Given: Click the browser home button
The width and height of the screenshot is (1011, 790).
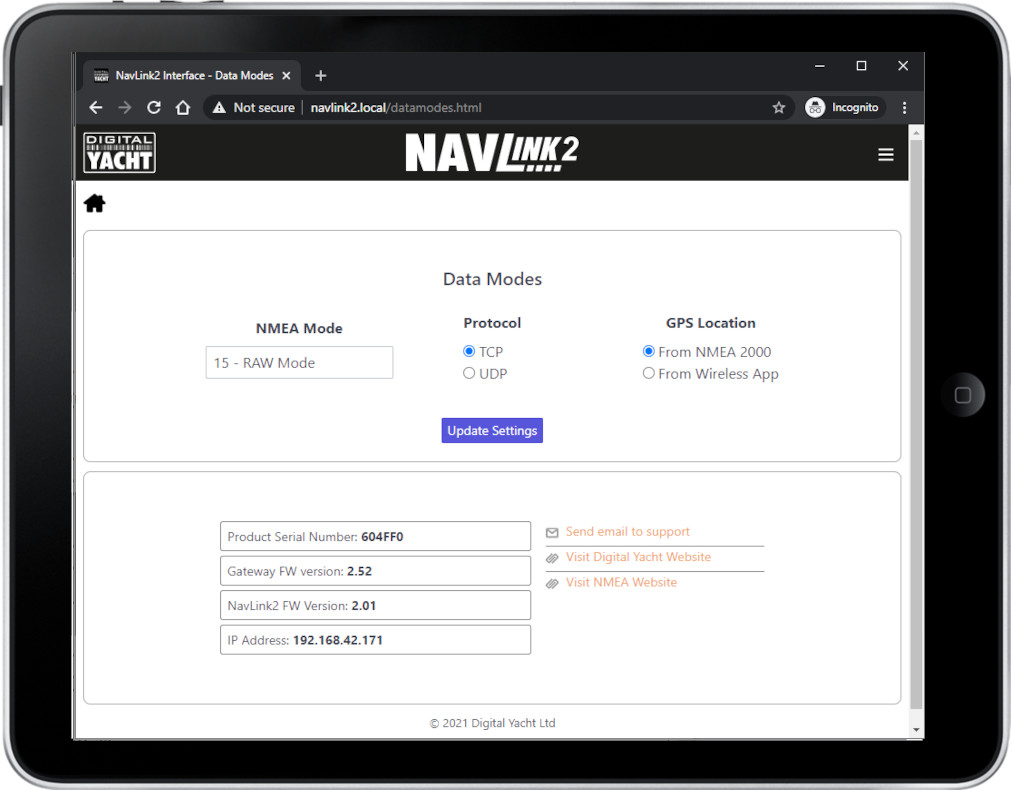Looking at the screenshot, I should [183, 108].
